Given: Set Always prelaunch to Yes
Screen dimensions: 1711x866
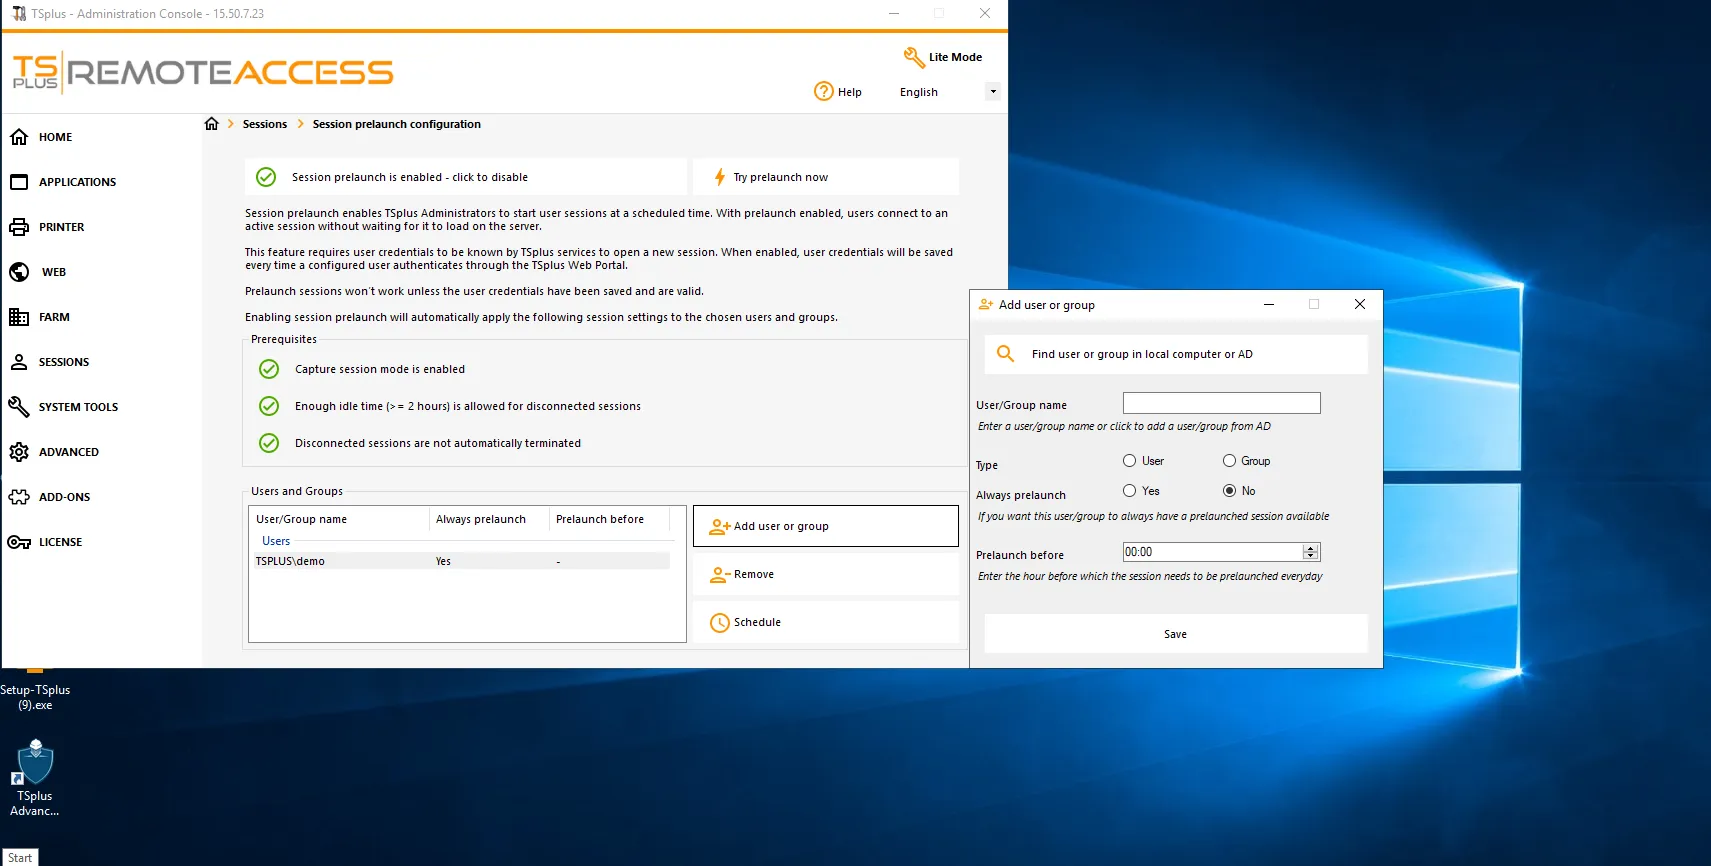Looking at the screenshot, I should [x=1129, y=491].
